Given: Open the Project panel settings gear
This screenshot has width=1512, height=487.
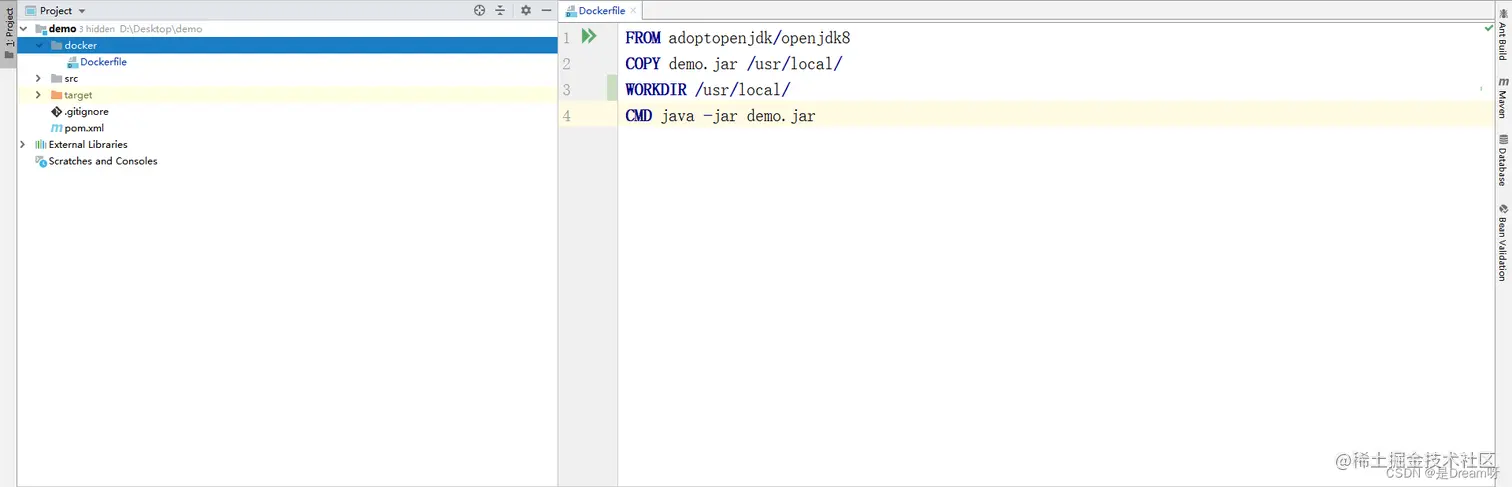Looking at the screenshot, I should click(526, 10).
